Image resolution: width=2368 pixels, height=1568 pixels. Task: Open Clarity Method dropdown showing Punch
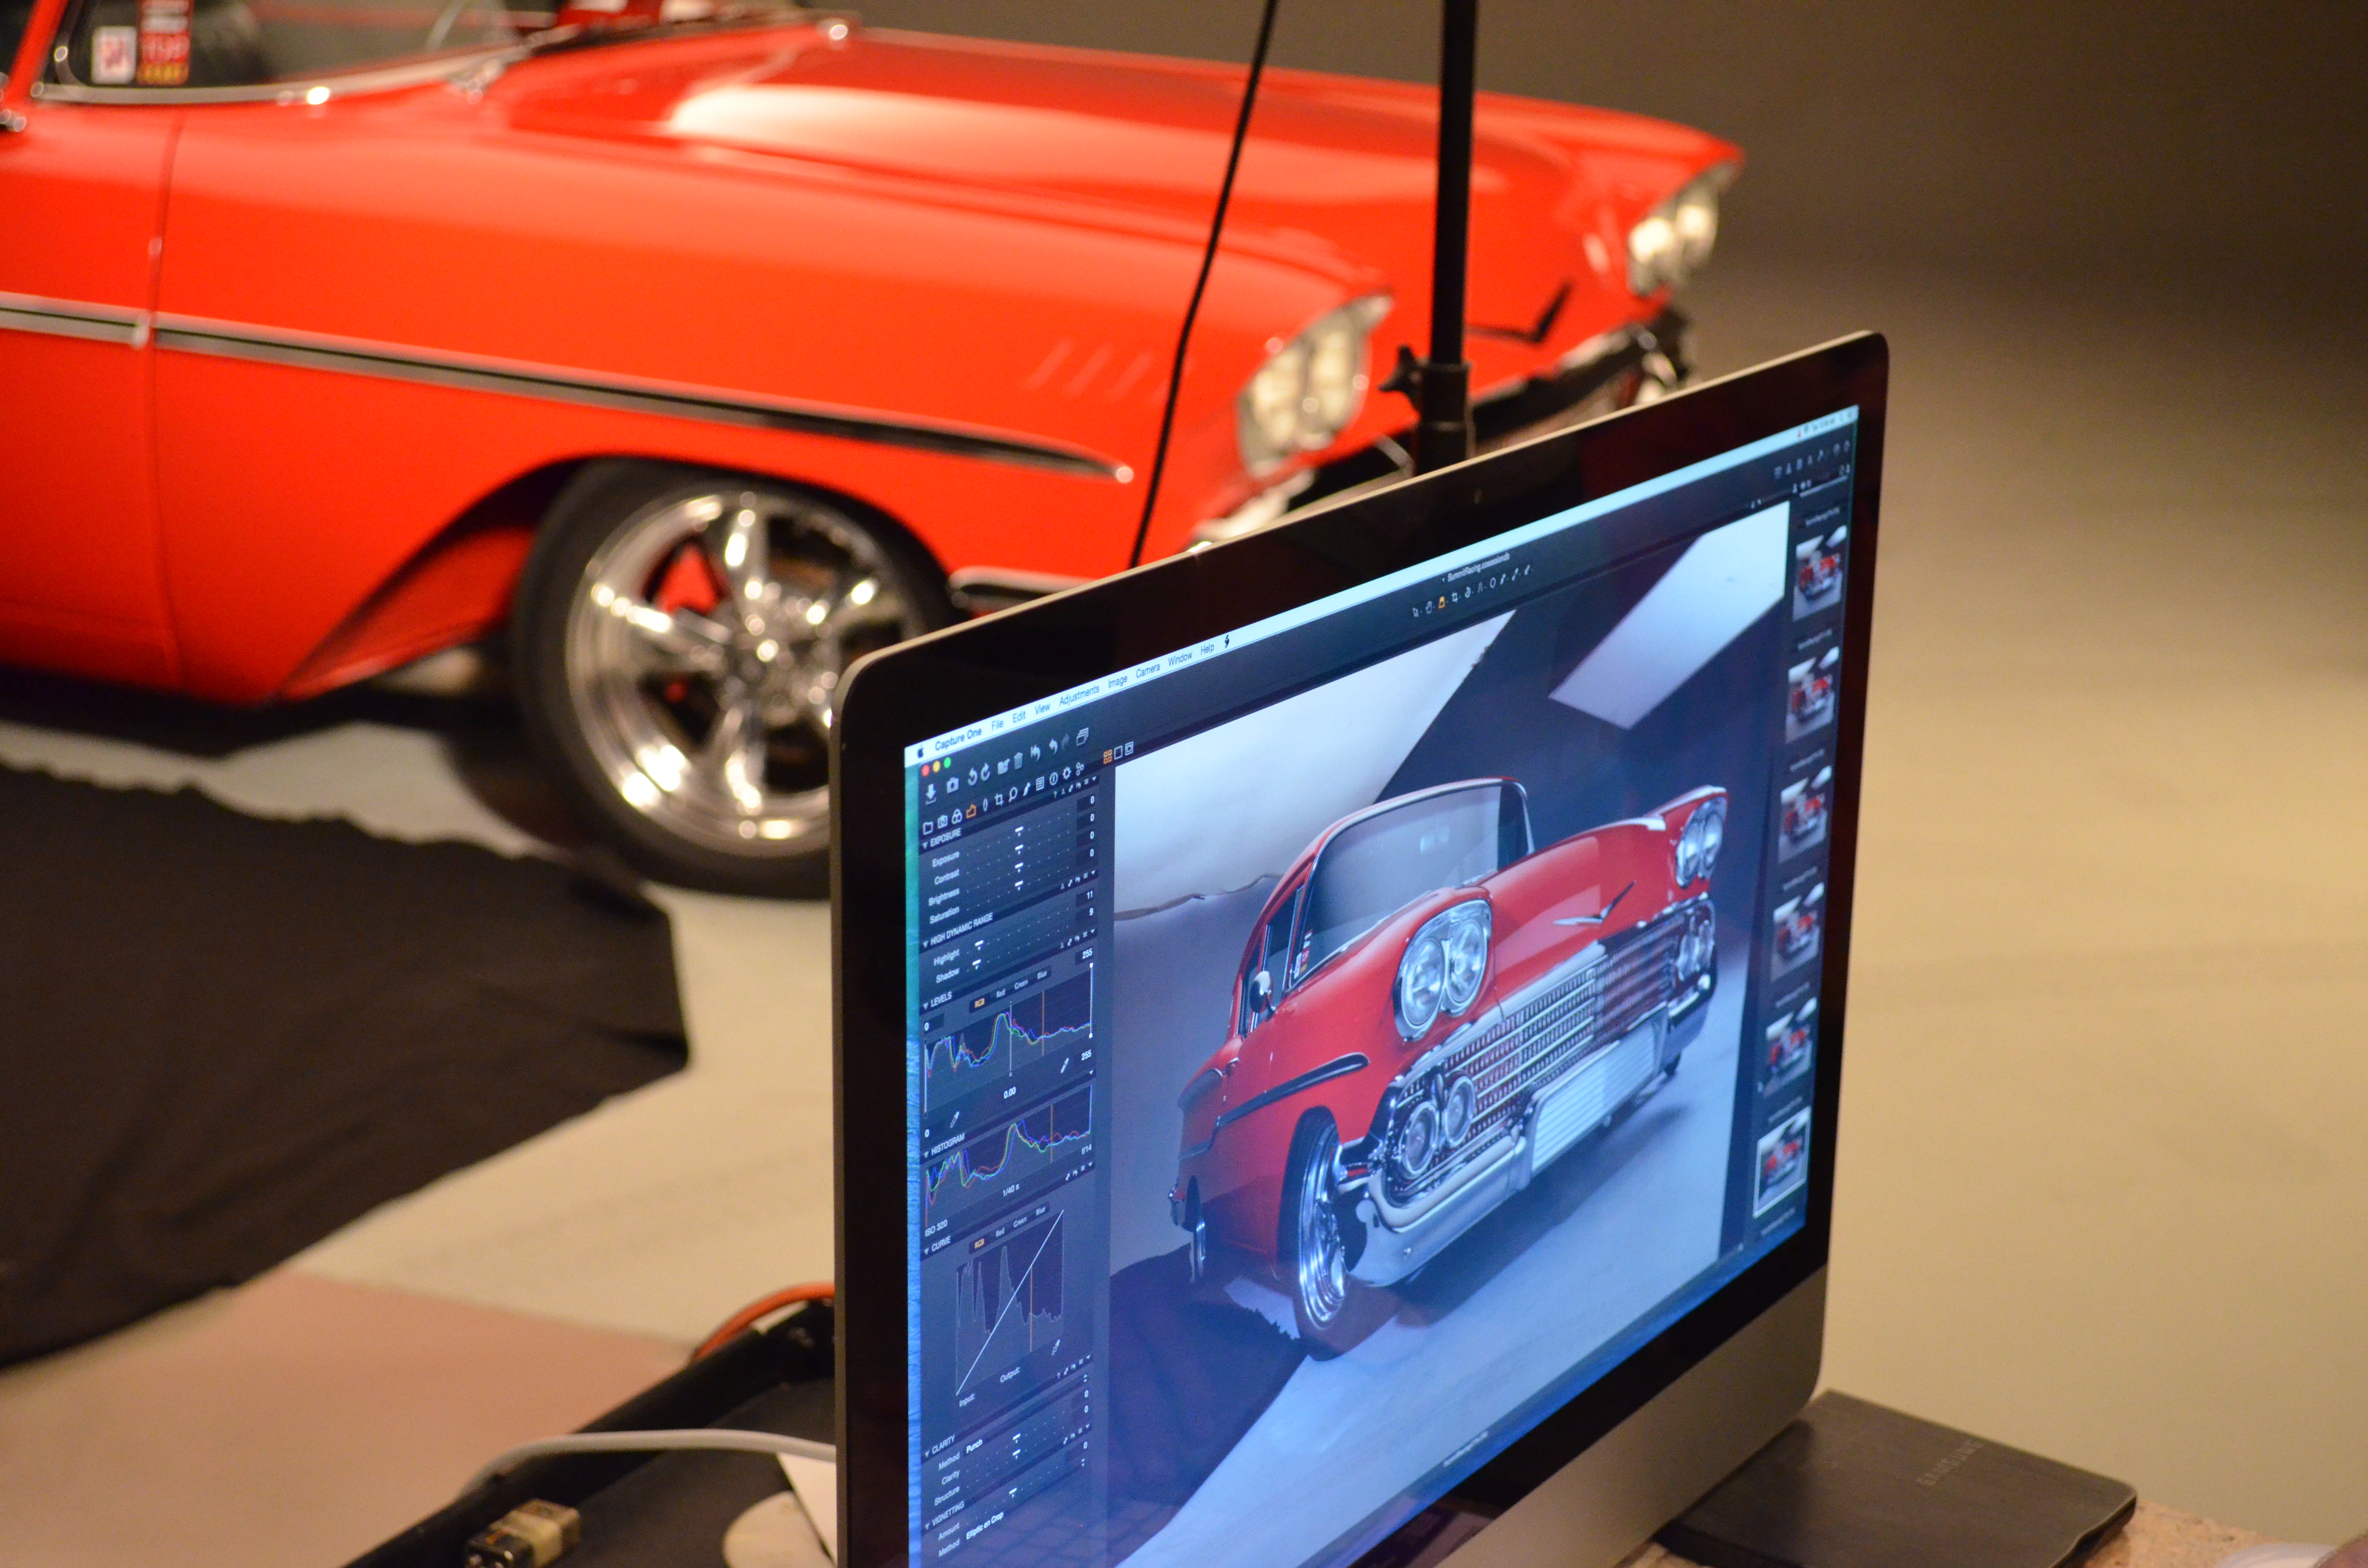[x=974, y=1446]
